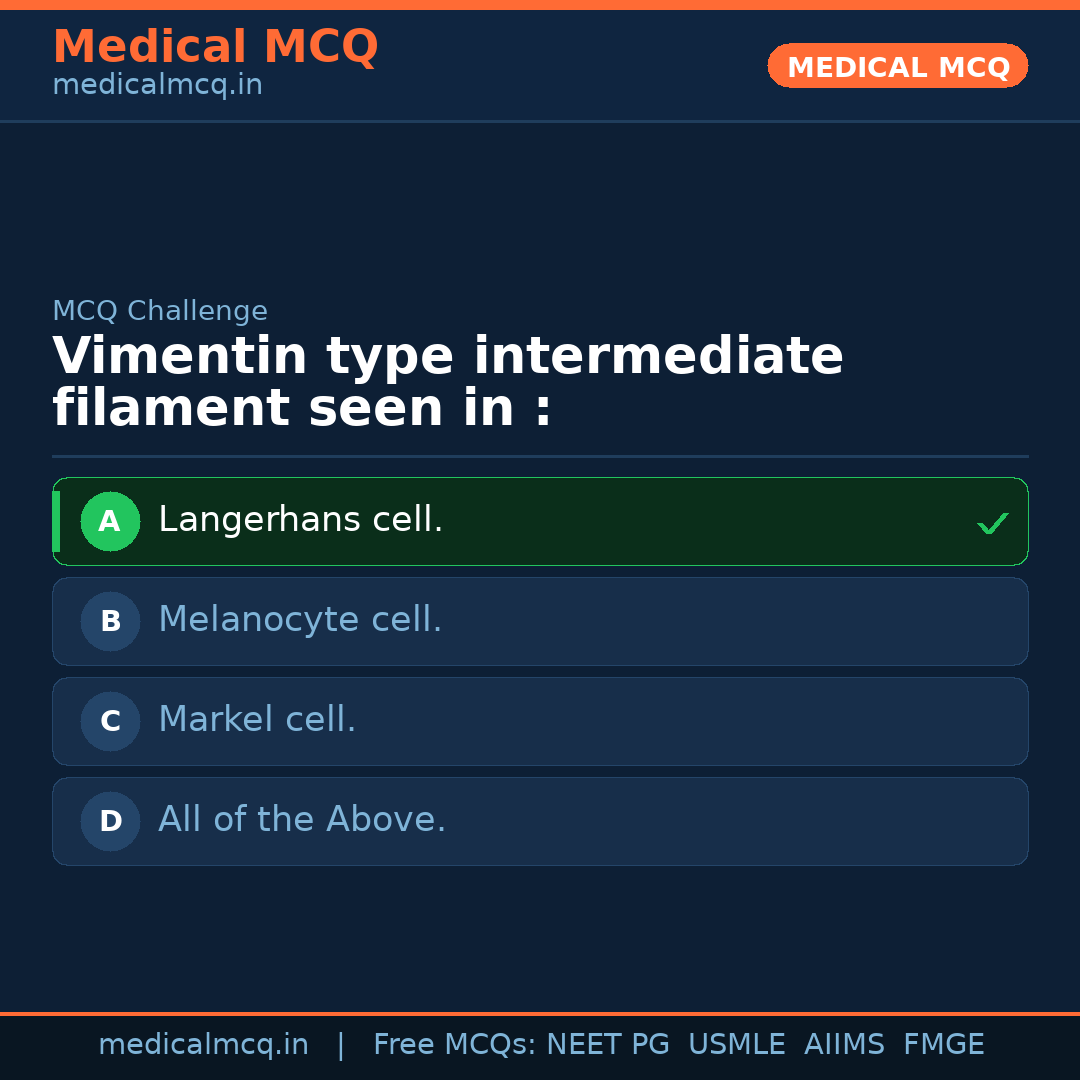Click the D option circle
This screenshot has width=1080, height=1080.
tap(110, 821)
